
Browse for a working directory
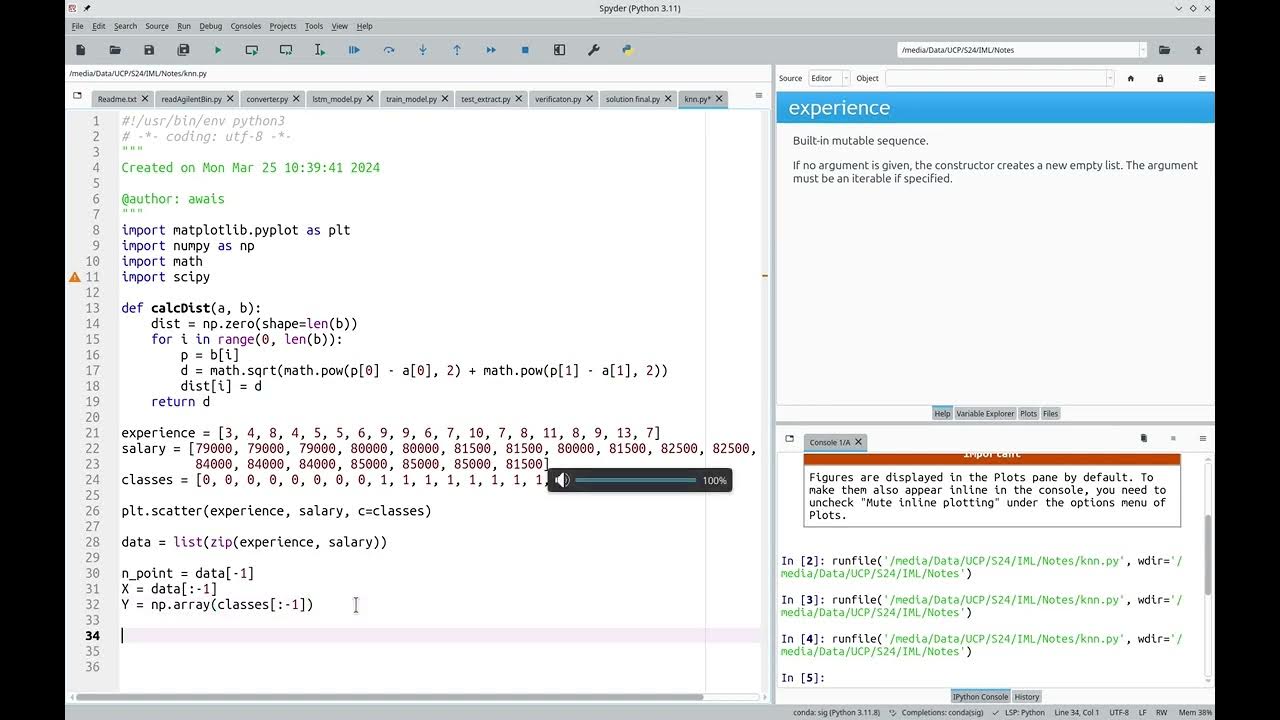1164,50
